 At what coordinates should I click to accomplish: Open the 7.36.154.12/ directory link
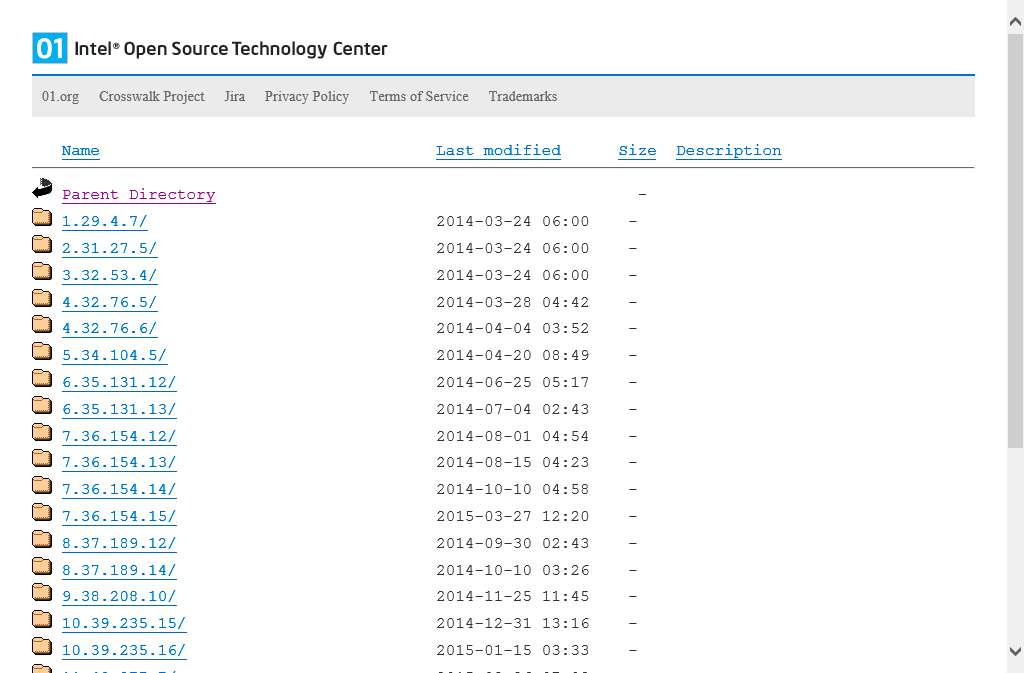click(x=119, y=437)
